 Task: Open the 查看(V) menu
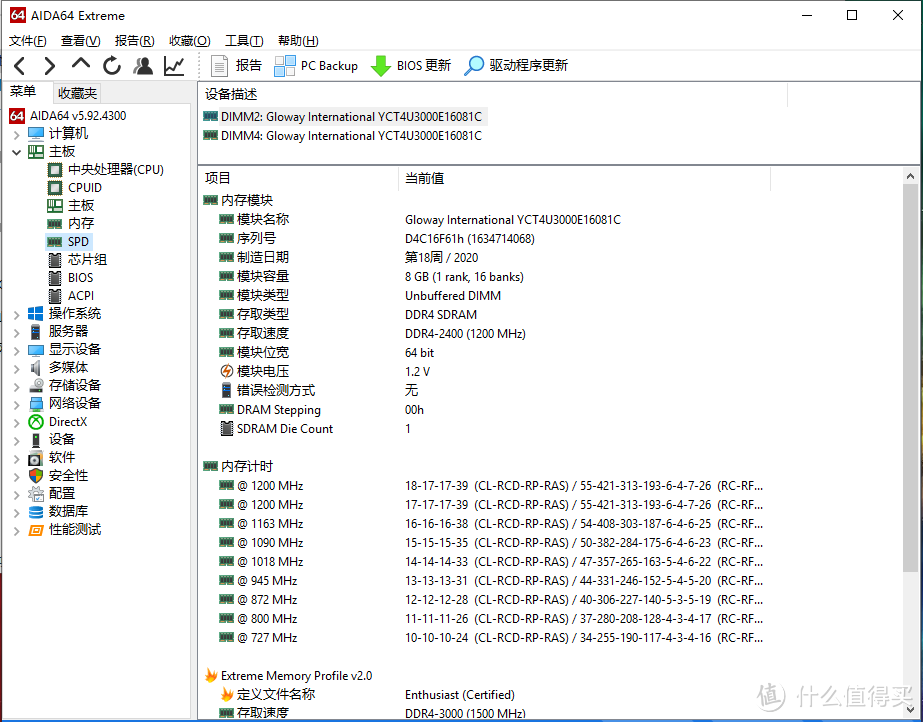click(x=81, y=41)
